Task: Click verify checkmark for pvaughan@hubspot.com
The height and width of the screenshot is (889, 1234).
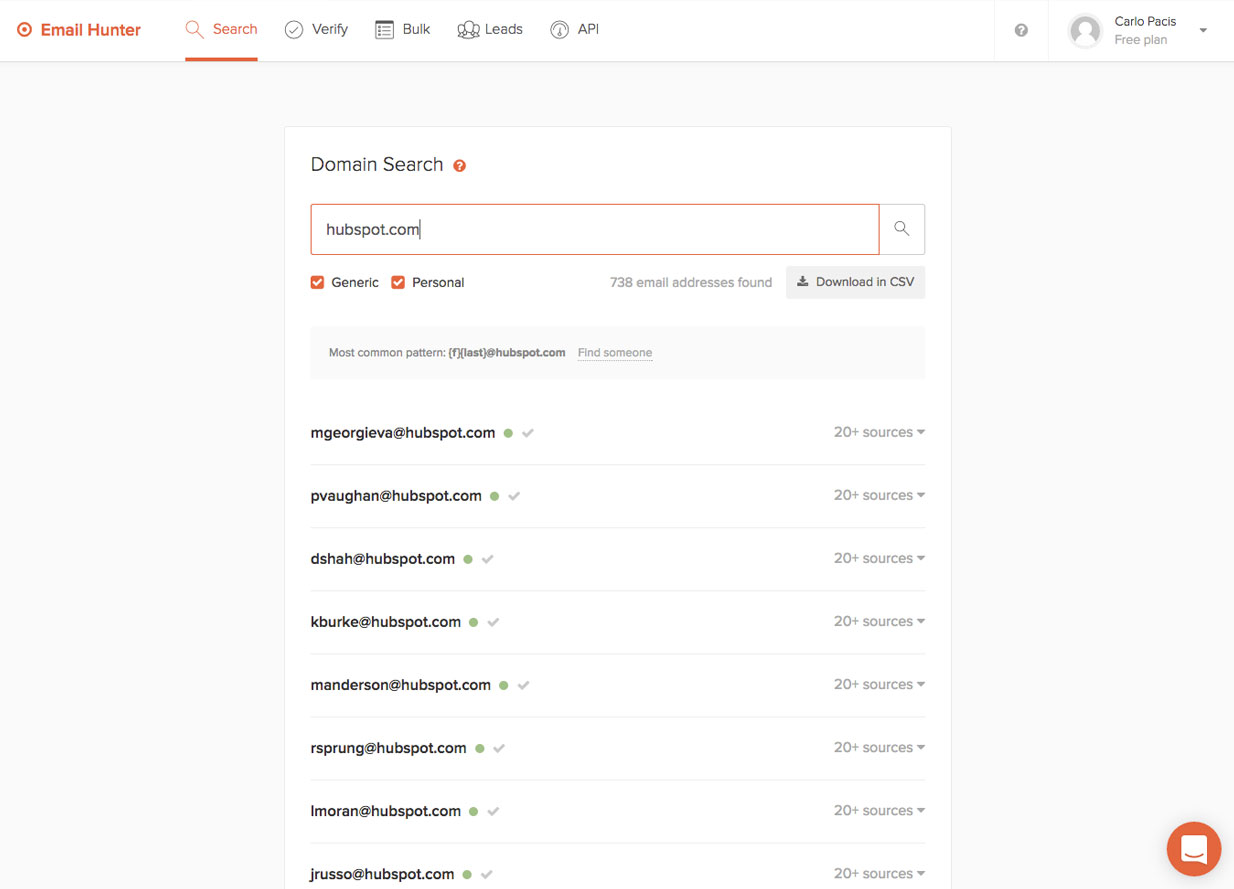Action: [x=514, y=496]
